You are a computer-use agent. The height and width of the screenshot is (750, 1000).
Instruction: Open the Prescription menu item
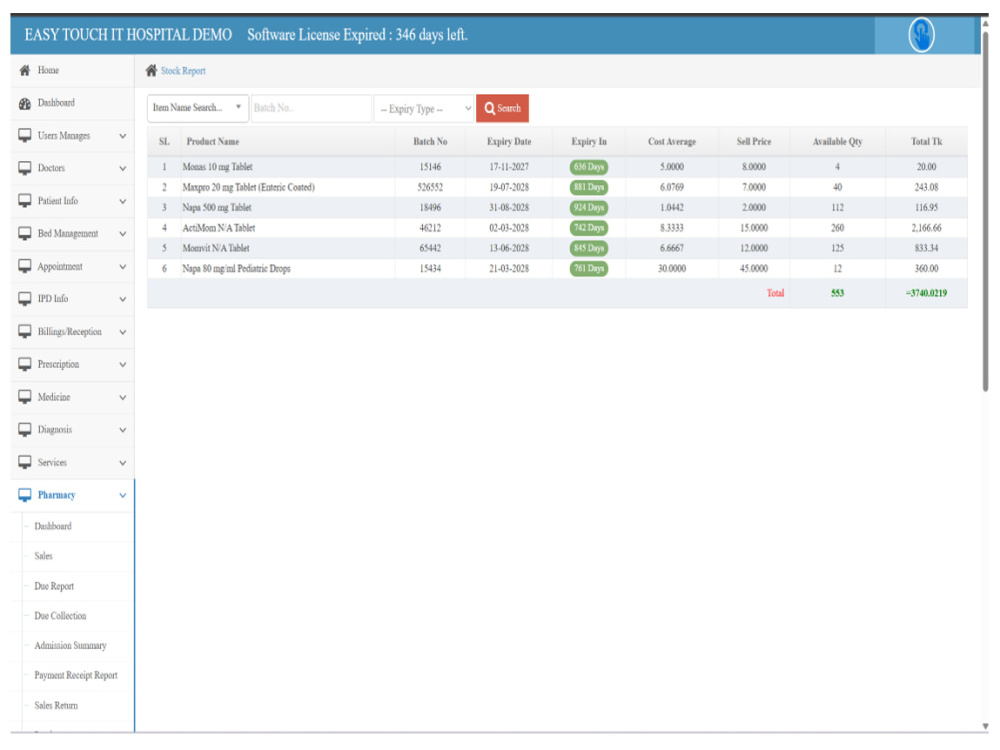[x=73, y=364]
